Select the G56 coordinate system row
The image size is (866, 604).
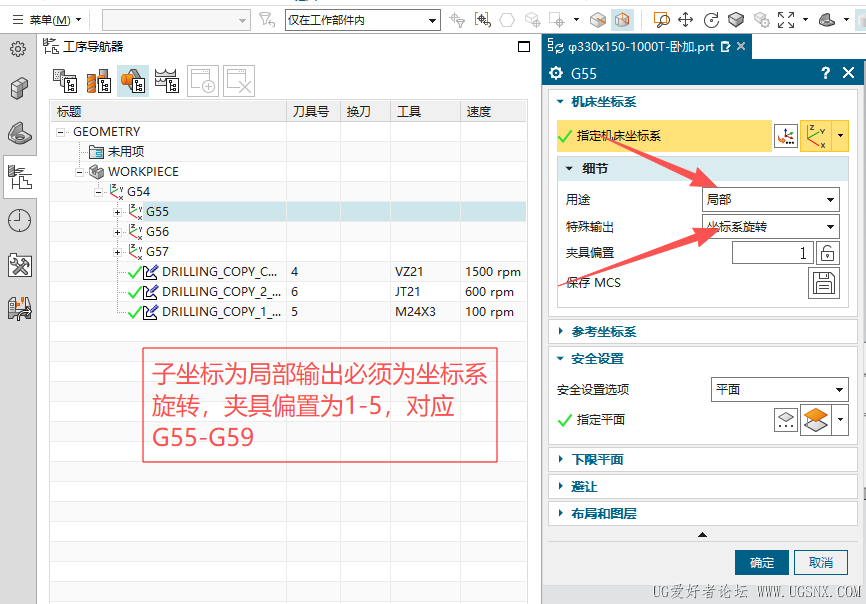[x=288, y=231]
